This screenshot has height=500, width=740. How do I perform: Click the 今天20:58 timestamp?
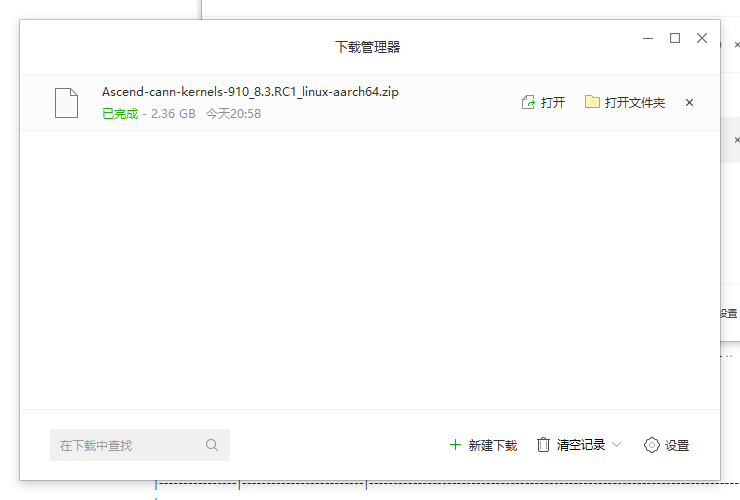[233, 114]
